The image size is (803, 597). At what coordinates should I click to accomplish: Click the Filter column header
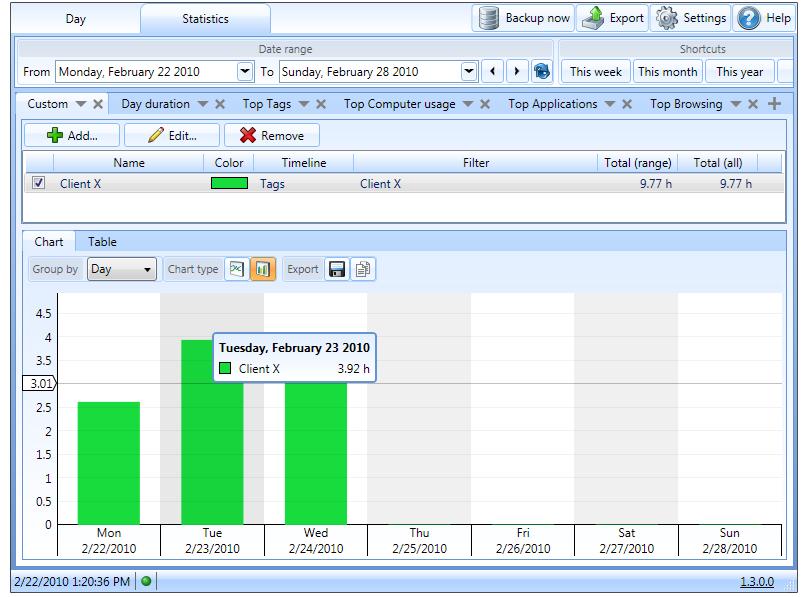coord(476,163)
